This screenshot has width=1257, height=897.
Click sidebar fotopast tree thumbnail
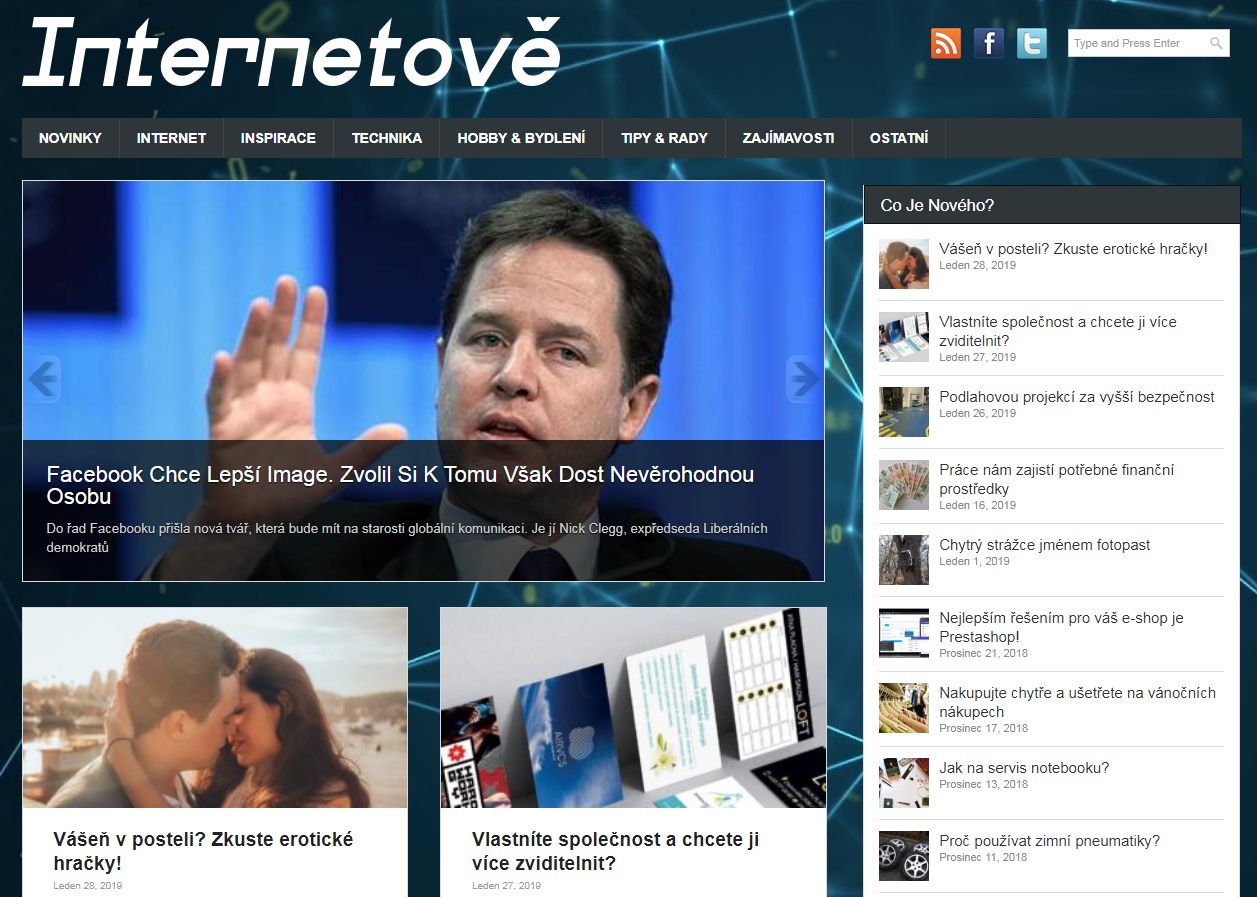click(x=904, y=560)
